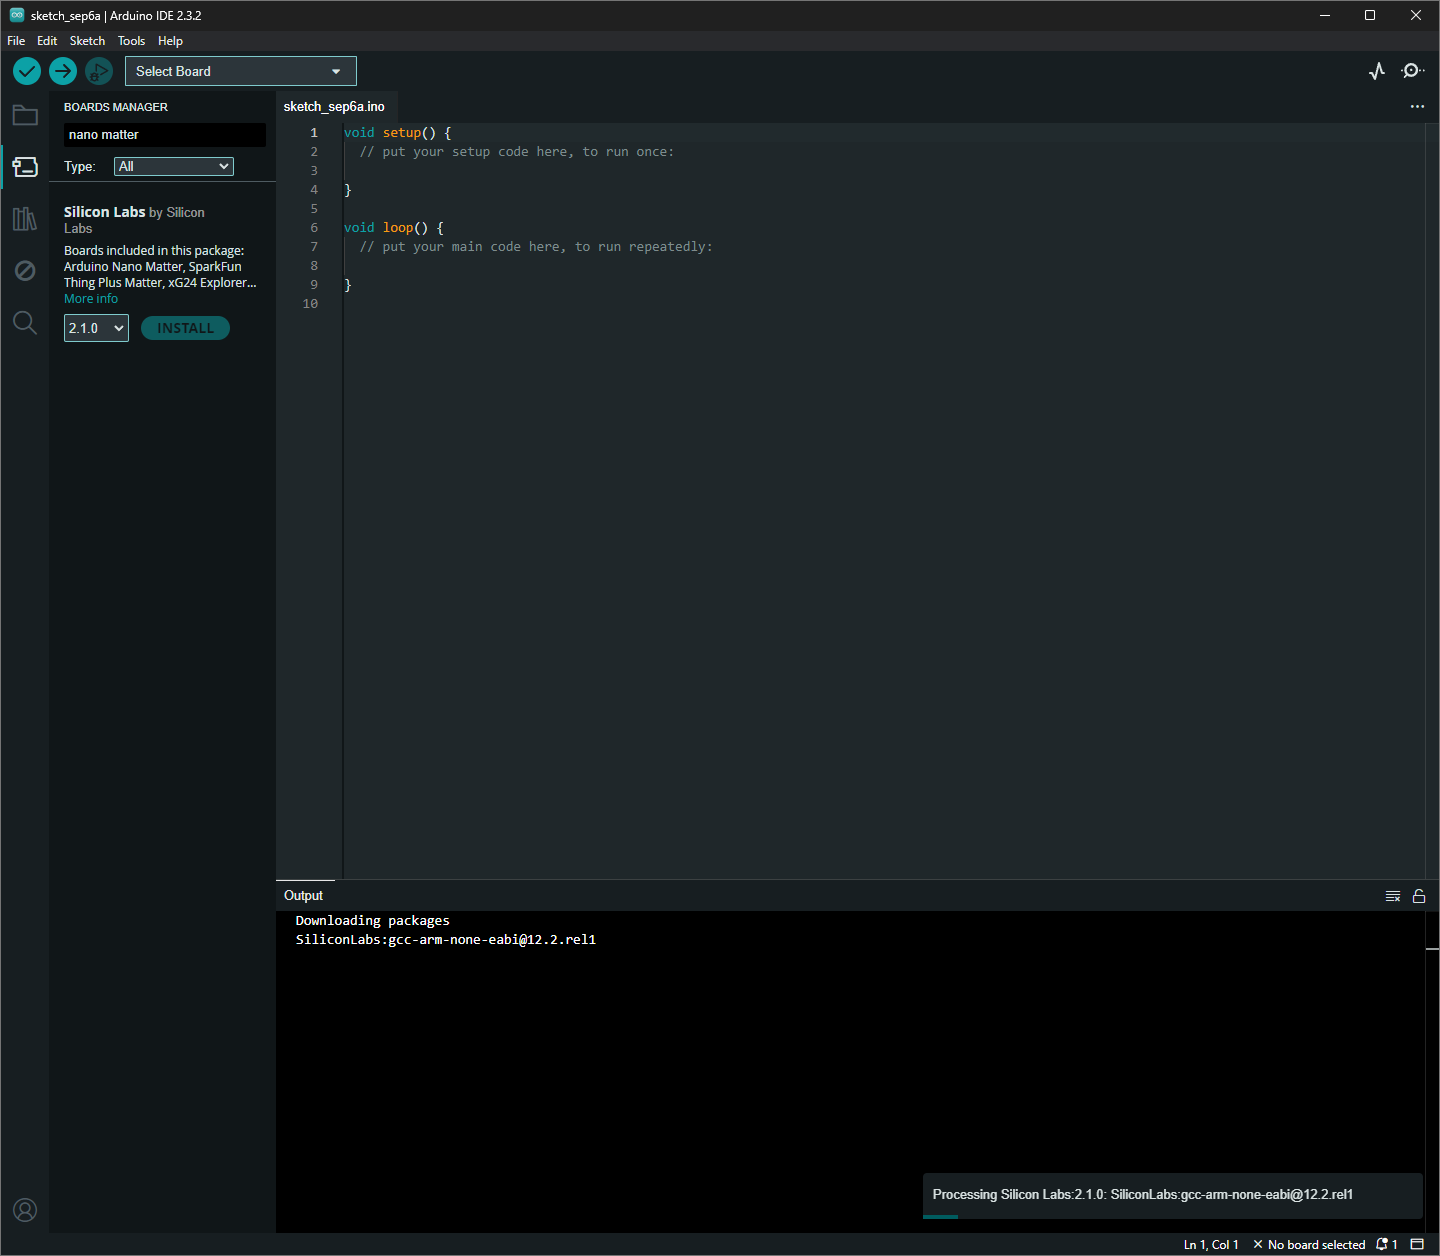Open the Select Board dropdown
Screen dimensions: 1440x1256
click(241, 71)
